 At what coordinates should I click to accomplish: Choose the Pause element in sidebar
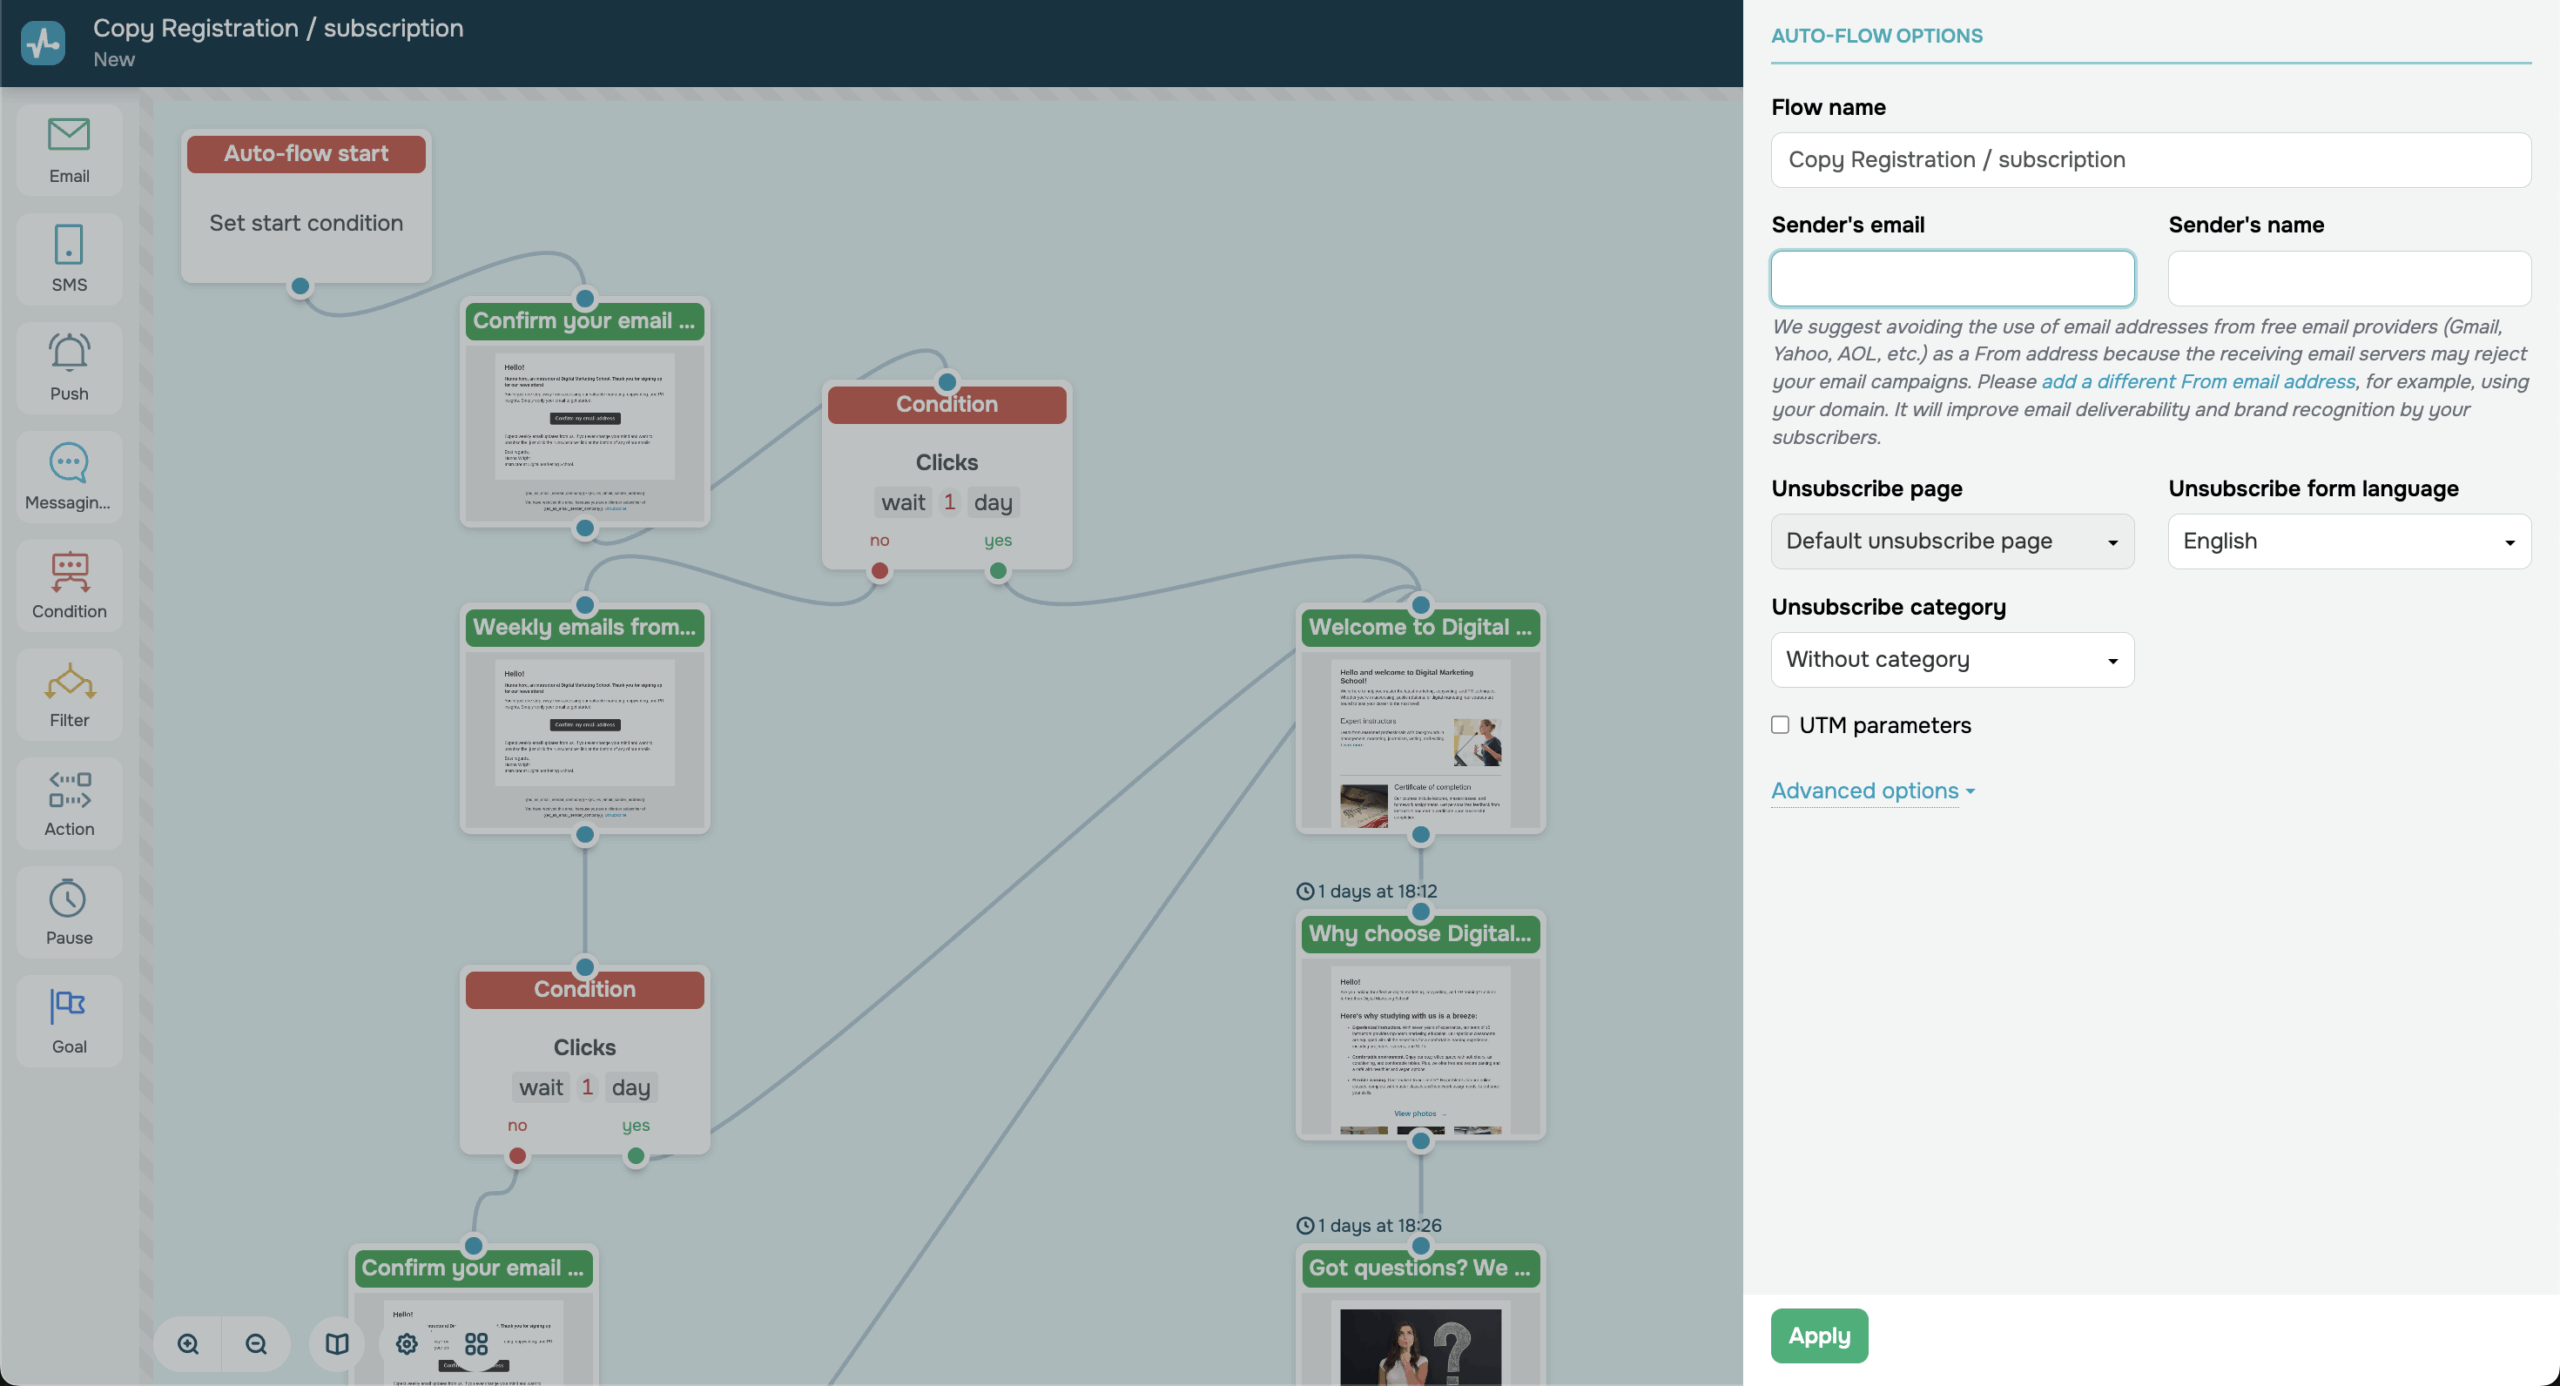(x=69, y=913)
